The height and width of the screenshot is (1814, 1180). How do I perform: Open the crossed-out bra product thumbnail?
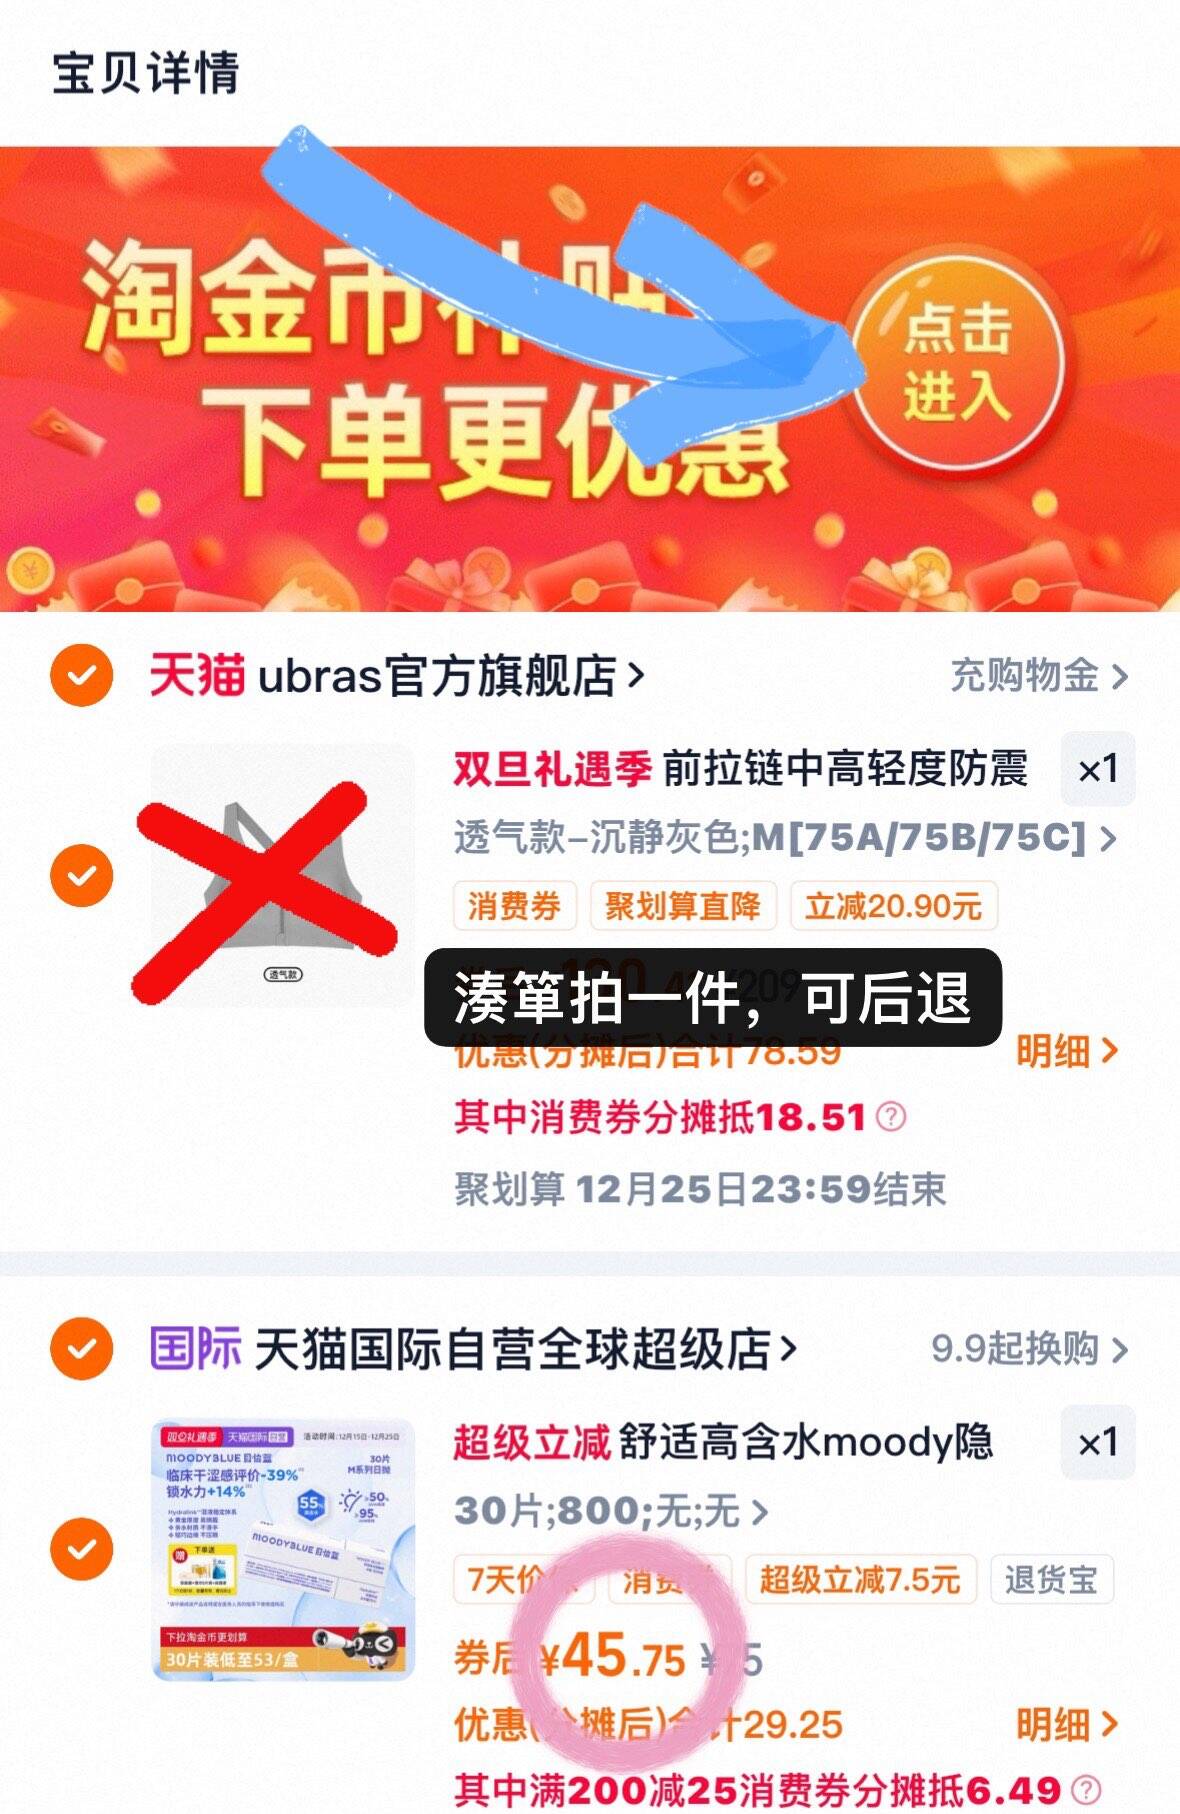pos(283,876)
